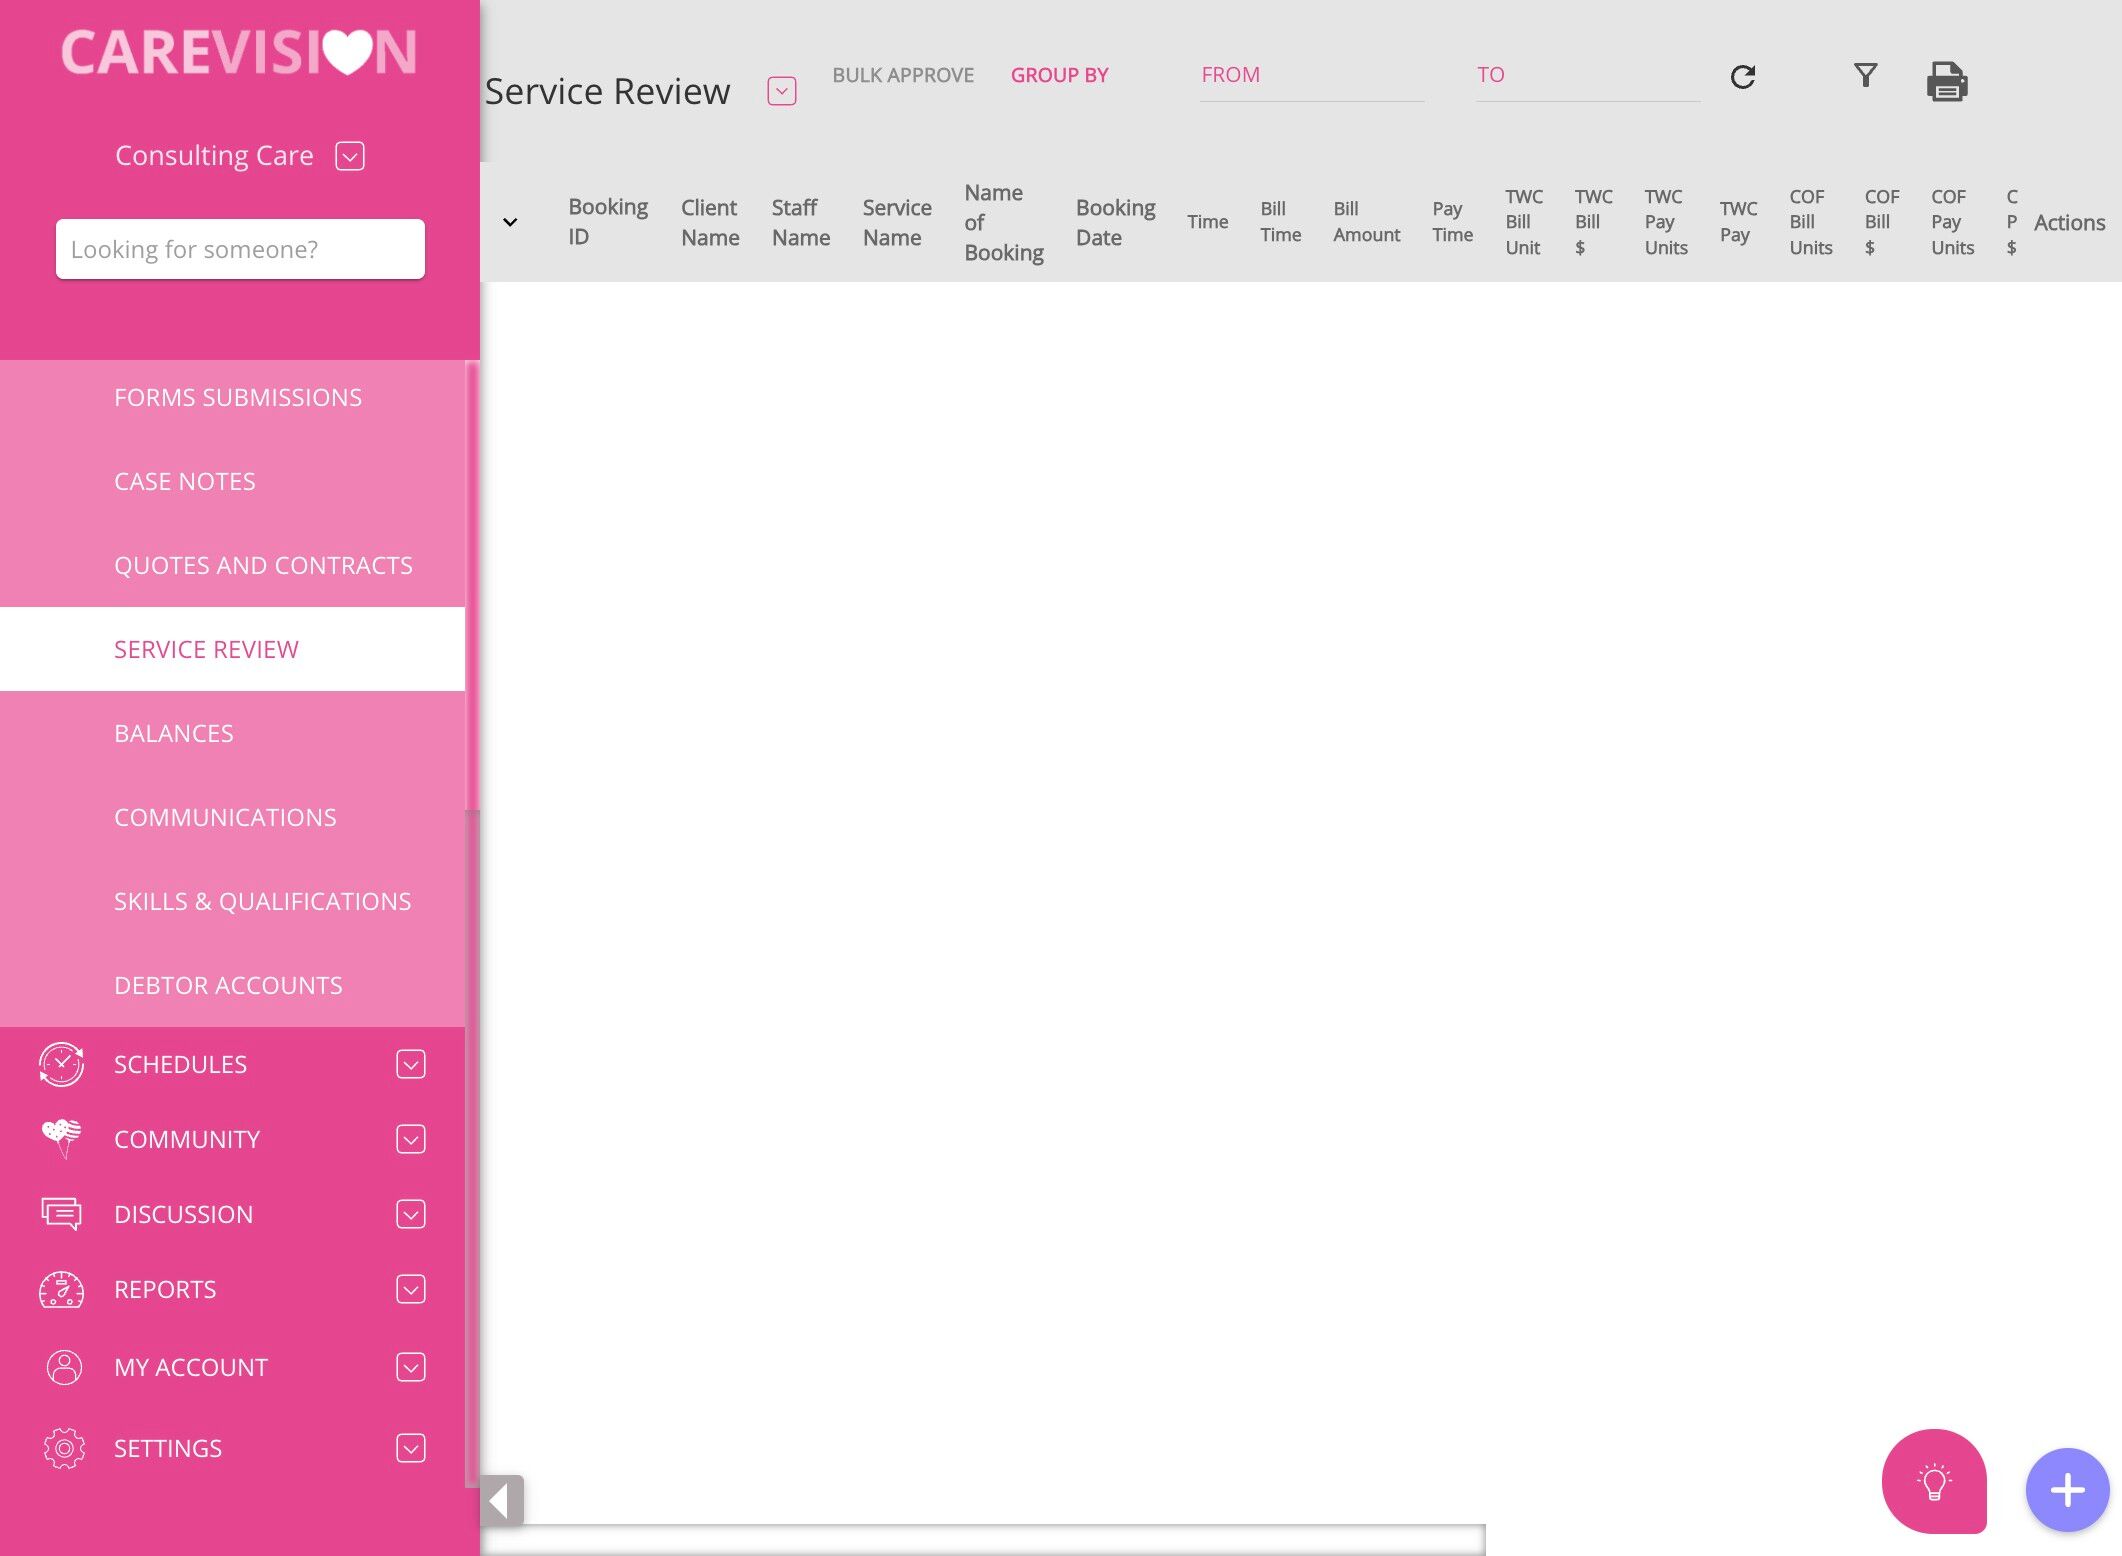Click the Schedules clock icon
This screenshot has width=2122, height=1556.
click(62, 1064)
